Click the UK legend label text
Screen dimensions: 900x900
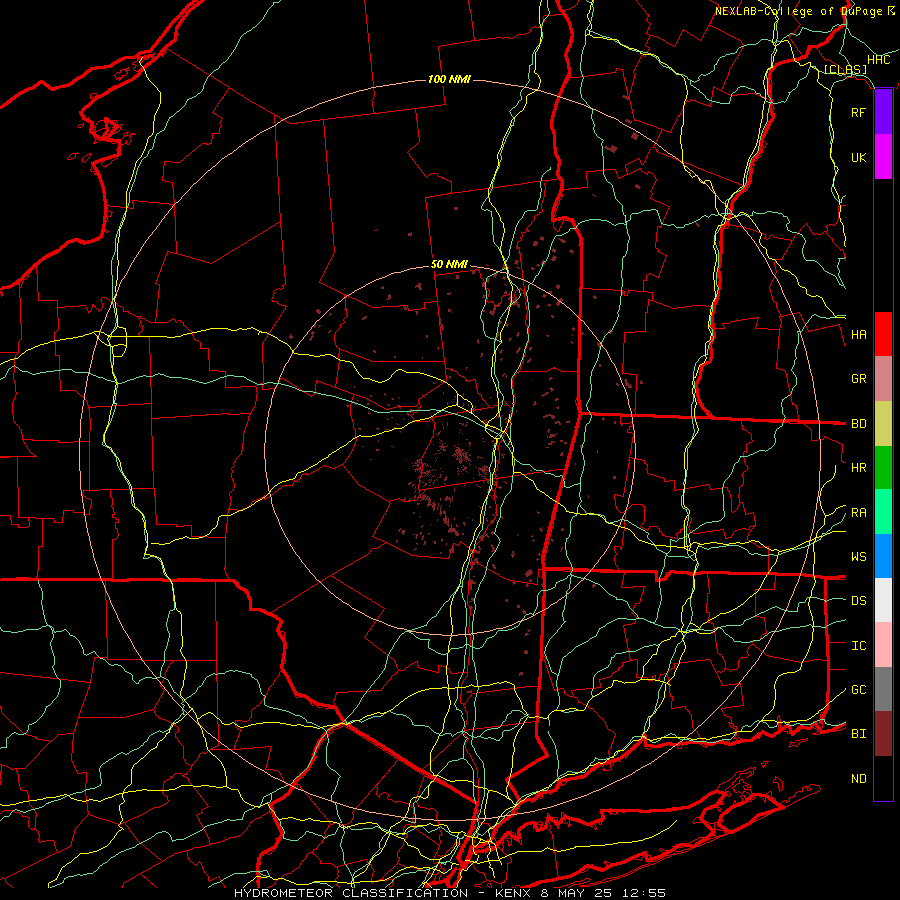[859, 157]
